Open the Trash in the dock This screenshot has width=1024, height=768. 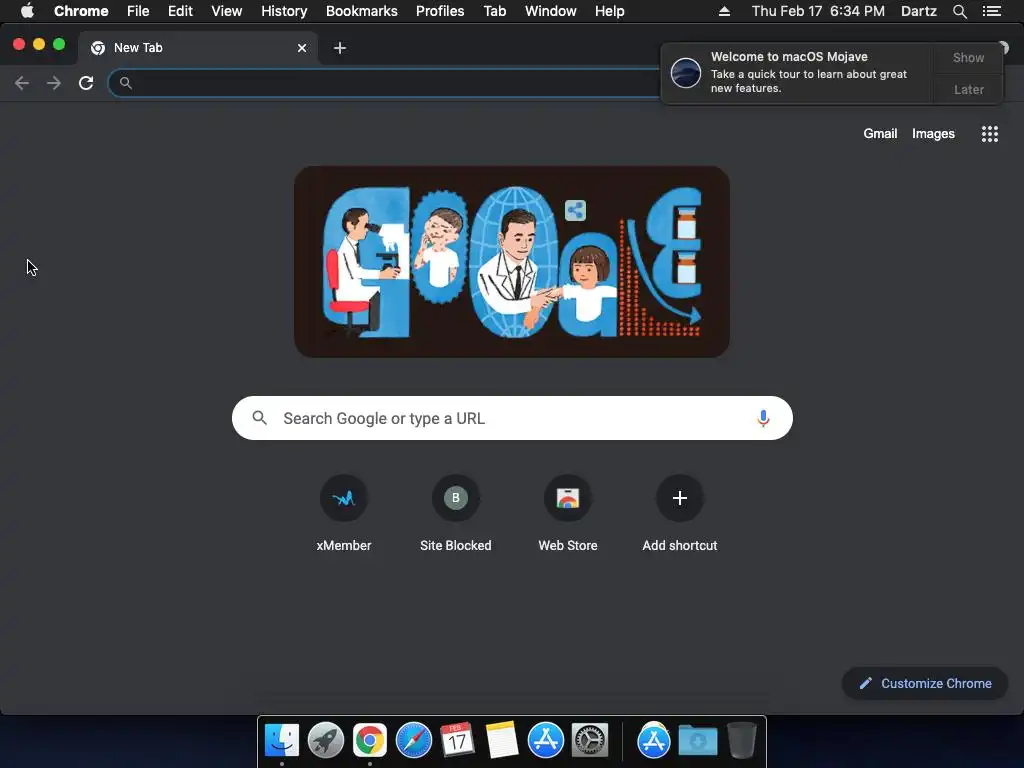[742, 740]
